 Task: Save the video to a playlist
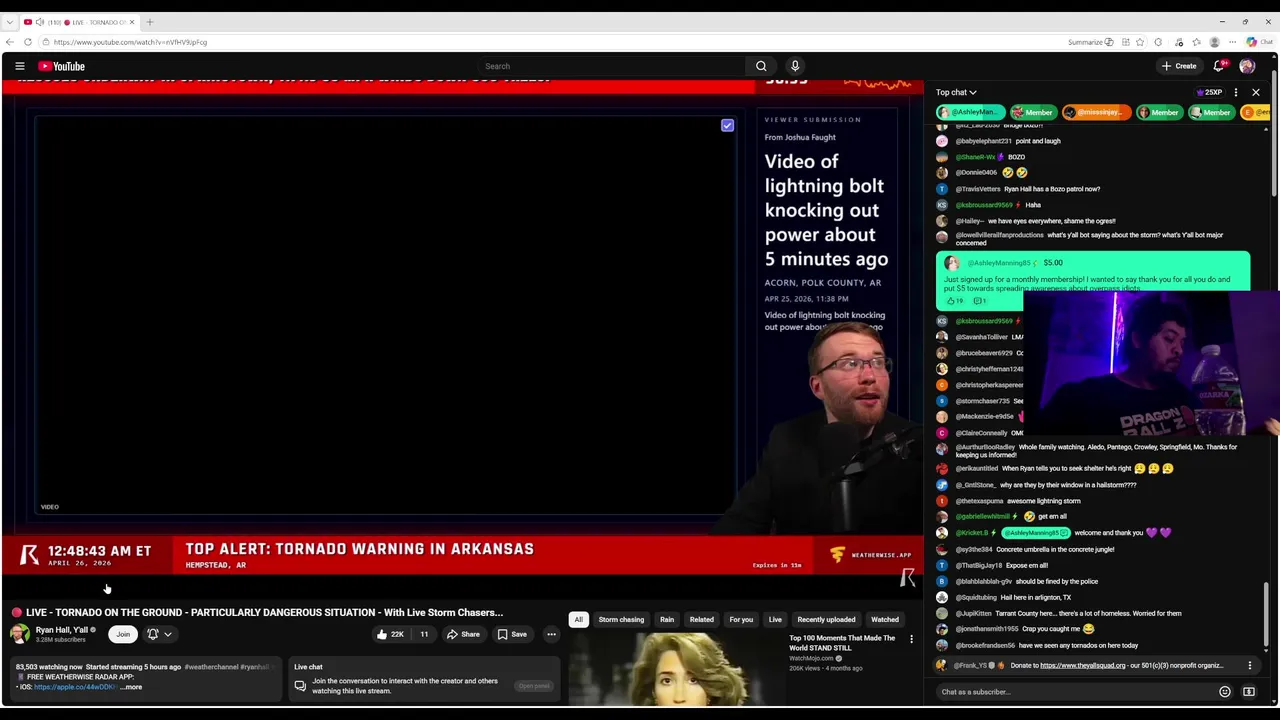point(512,634)
